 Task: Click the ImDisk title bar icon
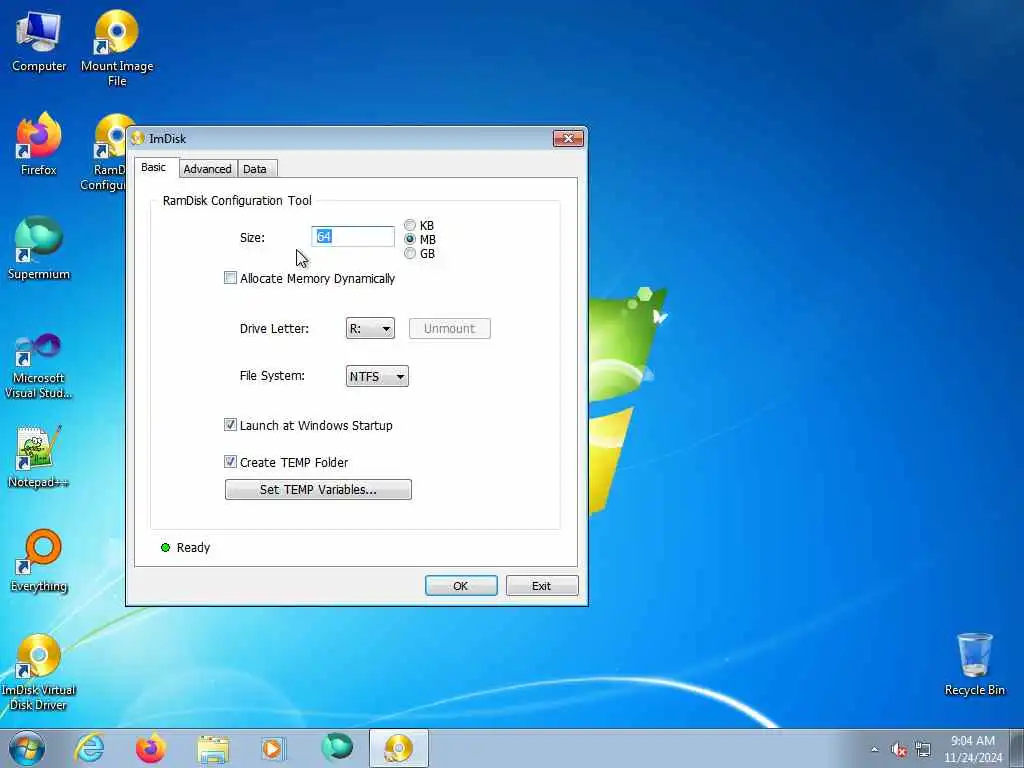(x=137, y=138)
